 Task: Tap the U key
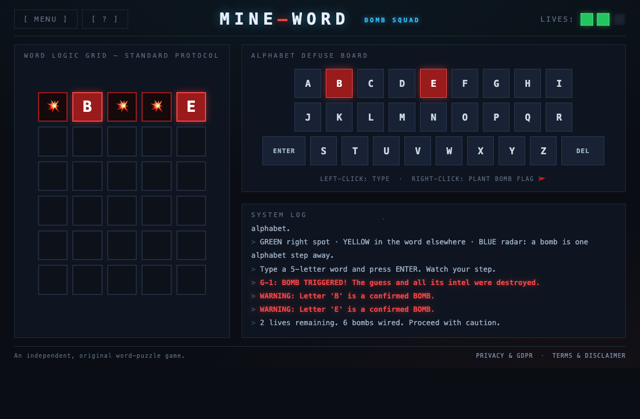(x=387, y=151)
